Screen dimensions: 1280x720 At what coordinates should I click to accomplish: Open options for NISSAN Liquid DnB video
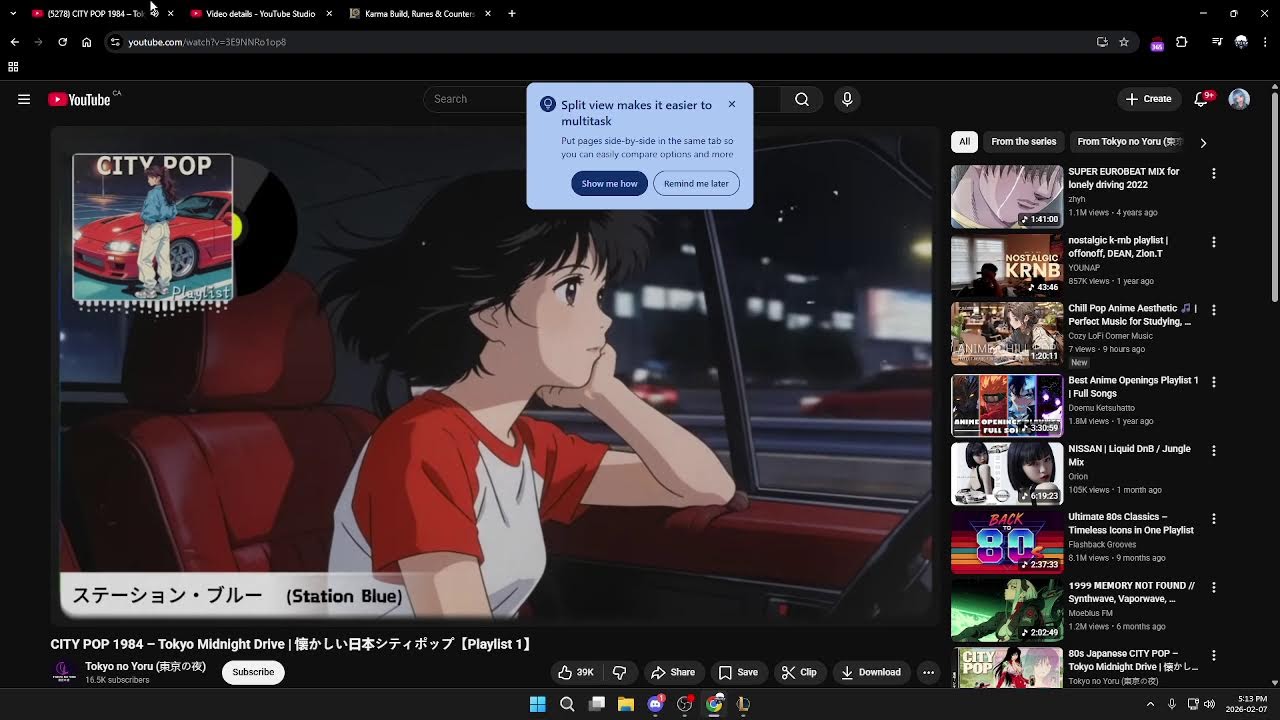pyautogui.click(x=1214, y=450)
